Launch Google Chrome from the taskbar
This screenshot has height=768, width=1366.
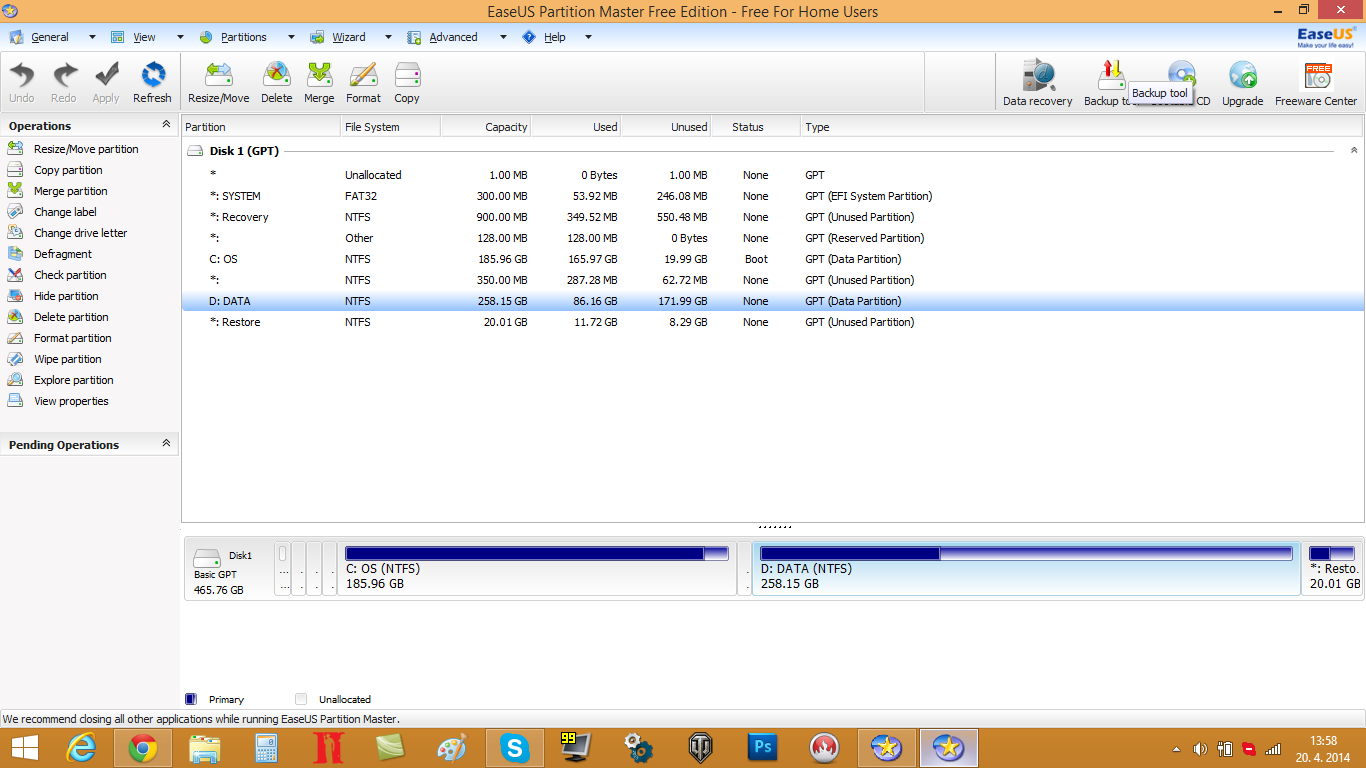143,747
